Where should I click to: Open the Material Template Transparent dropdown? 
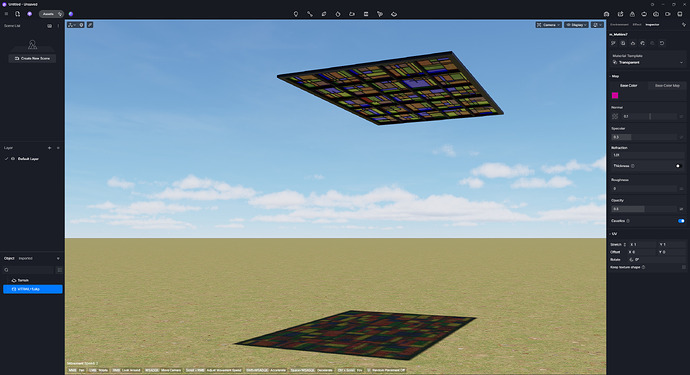(648, 62)
